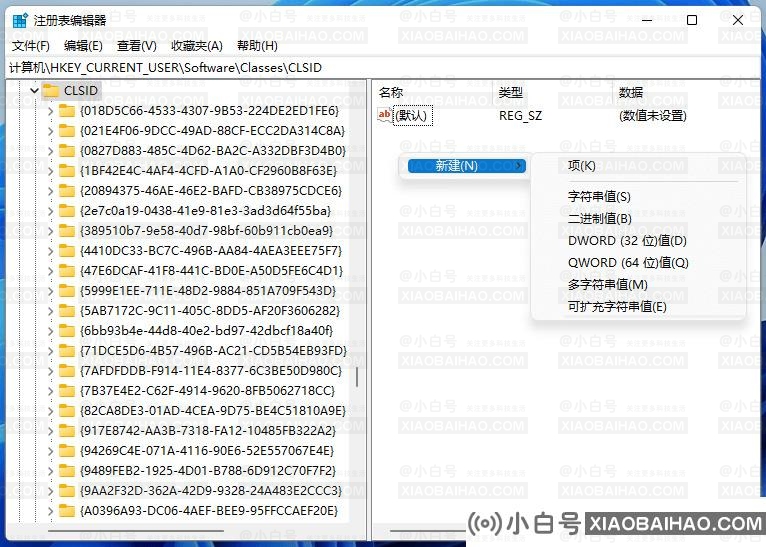This screenshot has height=547, width=766.
Task: Choose 项(K) to create a new key
Action: 581,166
